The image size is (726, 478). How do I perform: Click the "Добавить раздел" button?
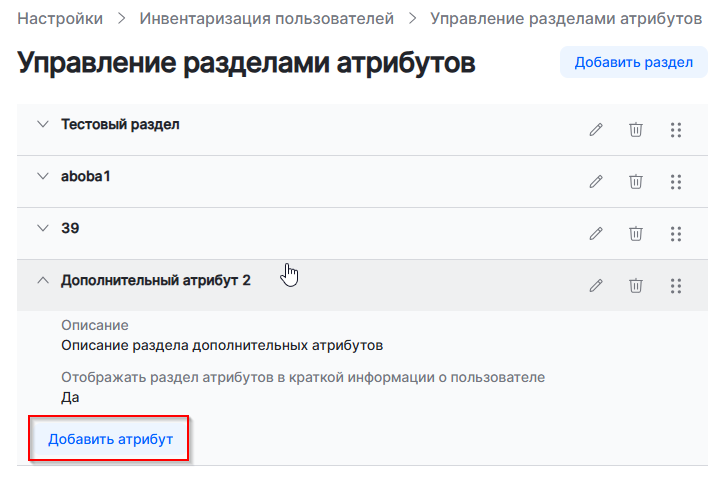coord(633,62)
